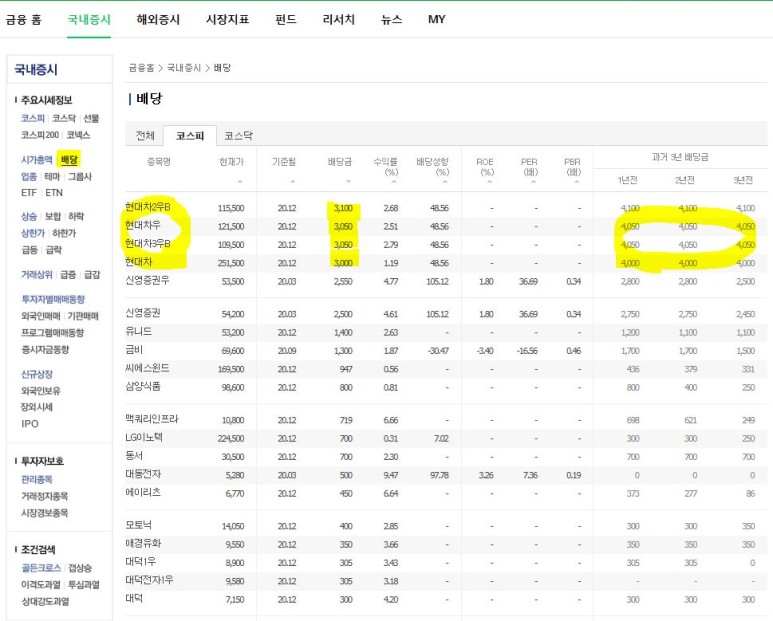This screenshot has width=773, height=621.
Task: Open the 투자자별매매동향 sidebar link
Action: [53, 299]
